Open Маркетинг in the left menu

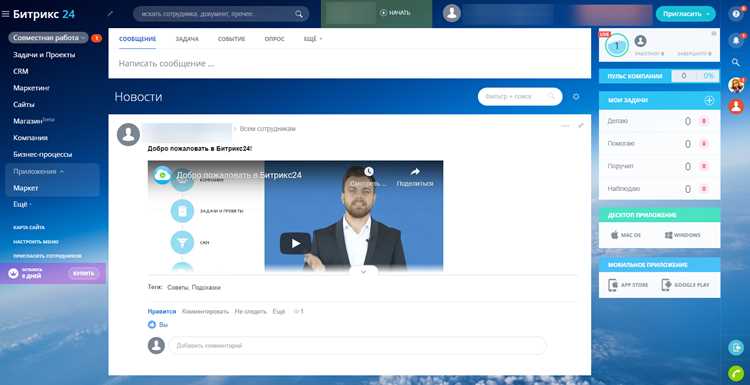tap(32, 88)
